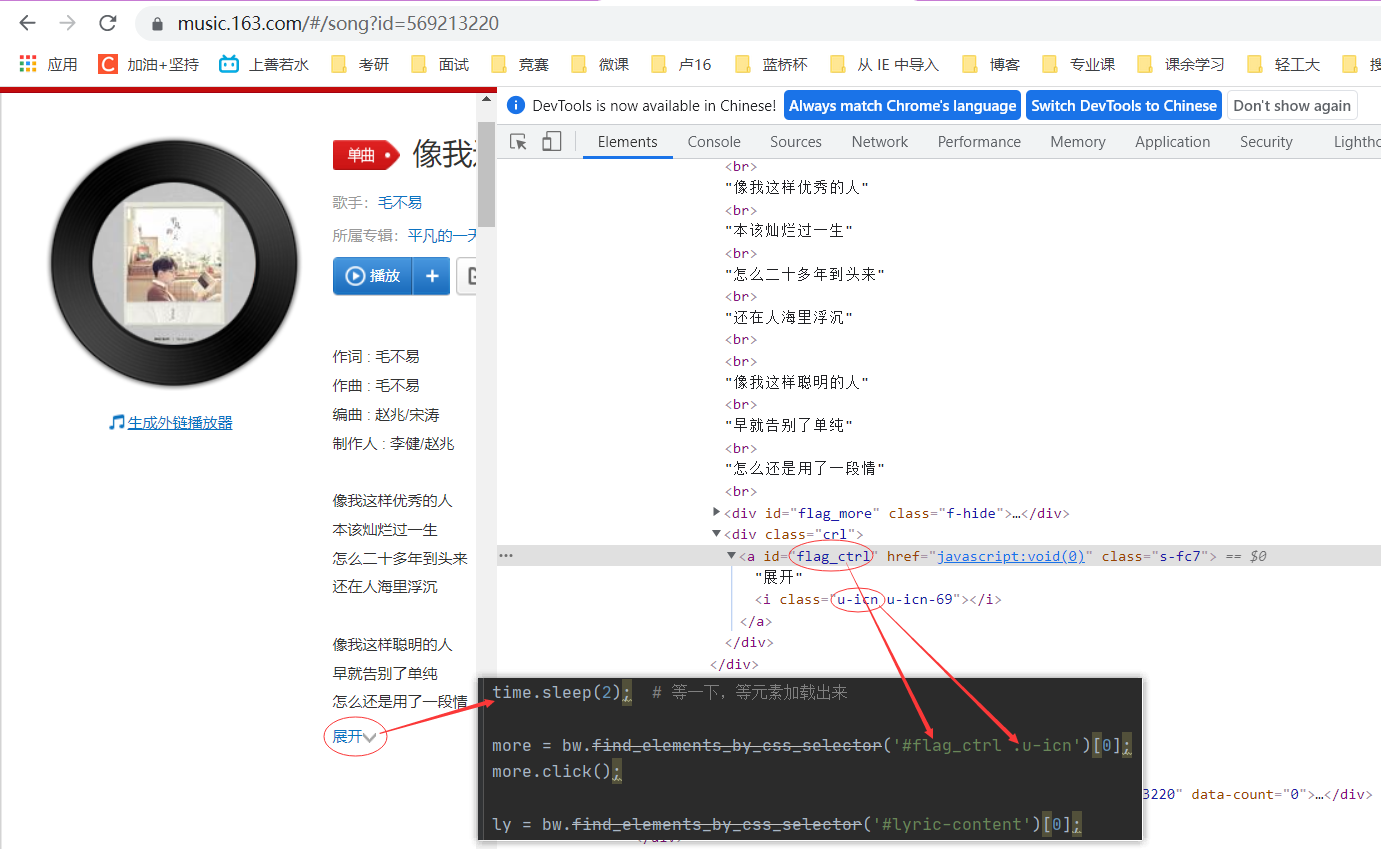The image size is (1381, 849).
Task: Select DOM text "像我这样优秀的人"
Action: tap(797, 188)
